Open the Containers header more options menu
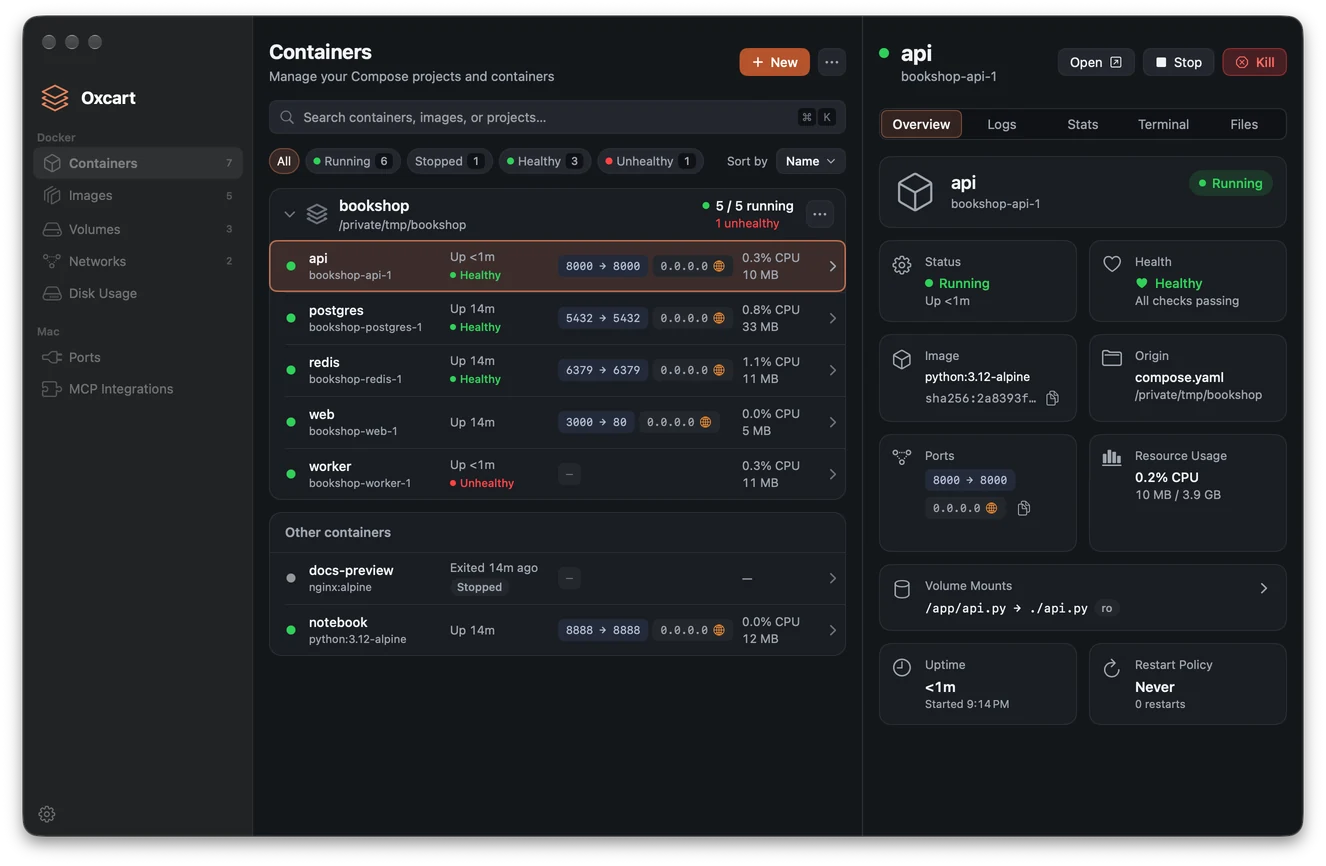 pos(831,62)
